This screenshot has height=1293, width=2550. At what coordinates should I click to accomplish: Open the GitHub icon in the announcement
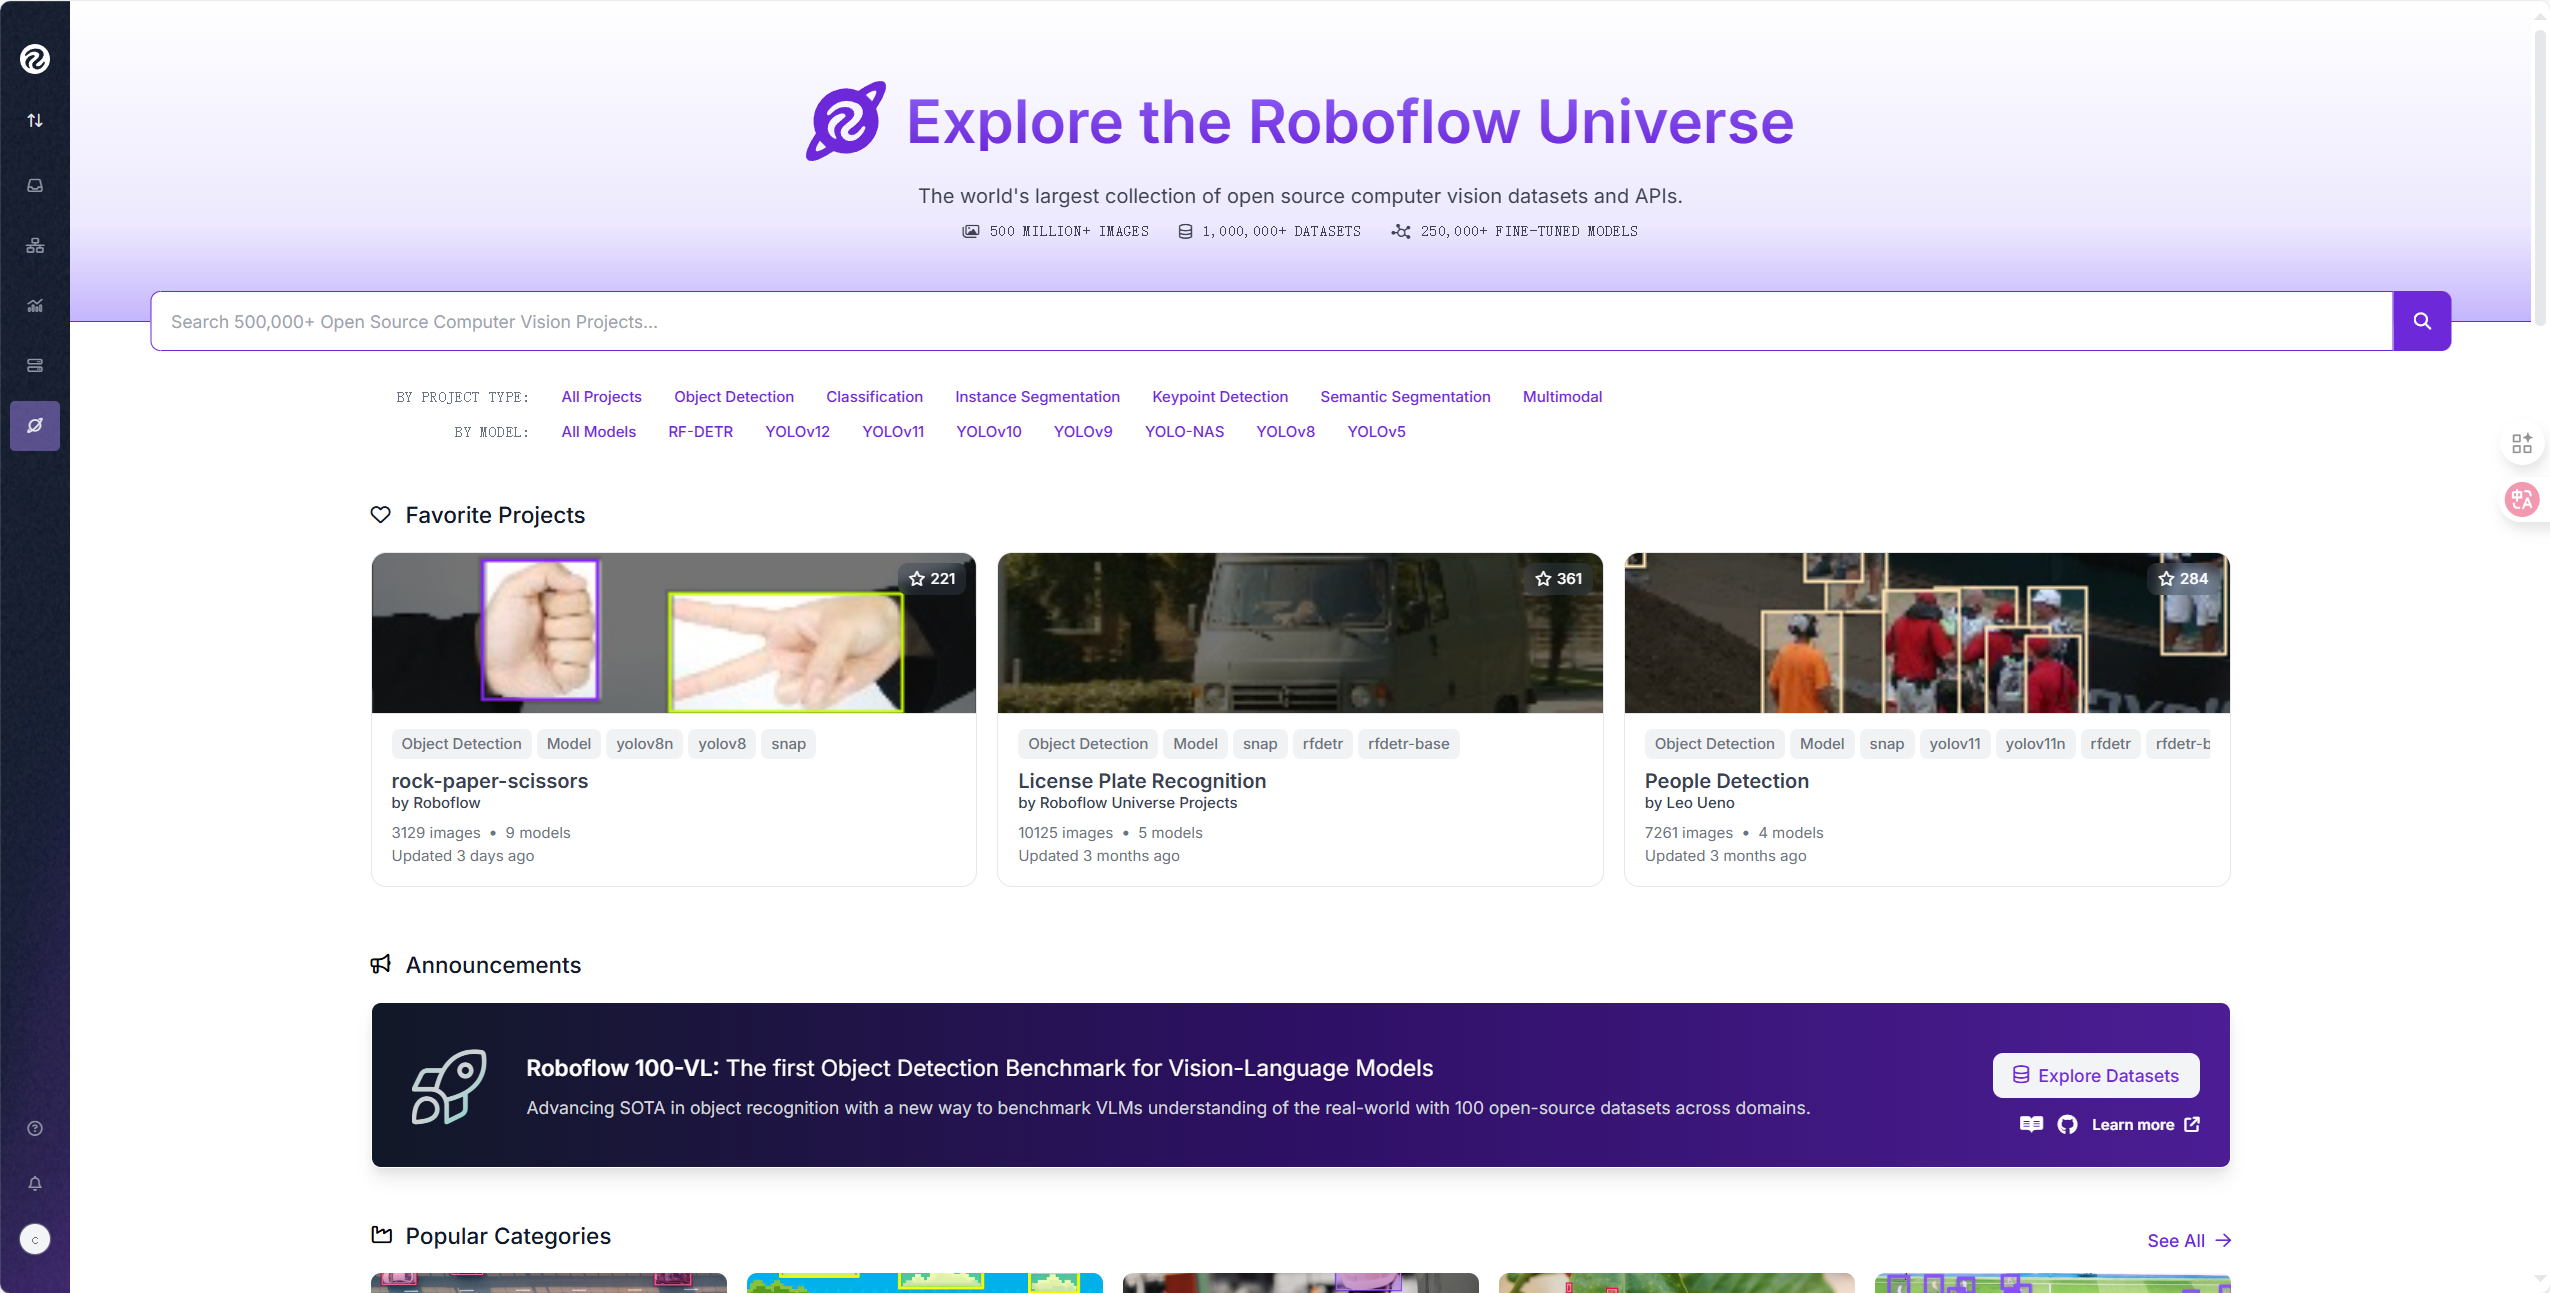click(x=2067, y=1125)
